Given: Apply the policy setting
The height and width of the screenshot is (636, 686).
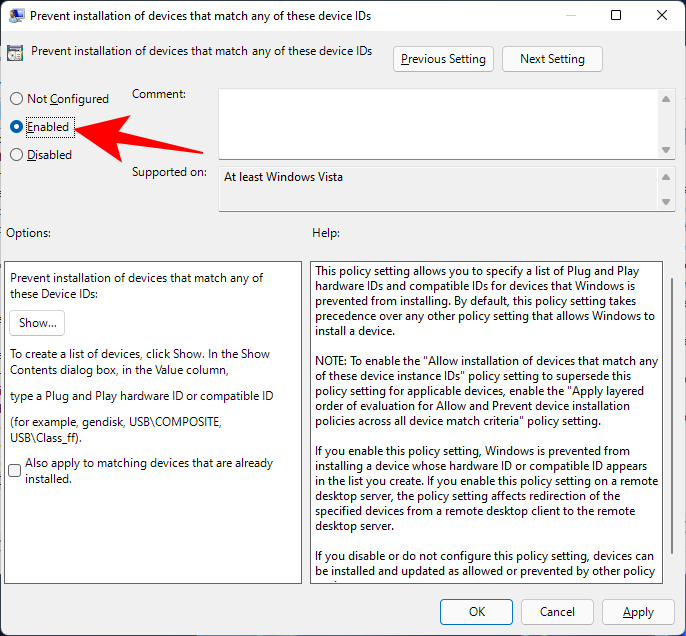Looking at the screenshot, I should click(x=638, y=612).
